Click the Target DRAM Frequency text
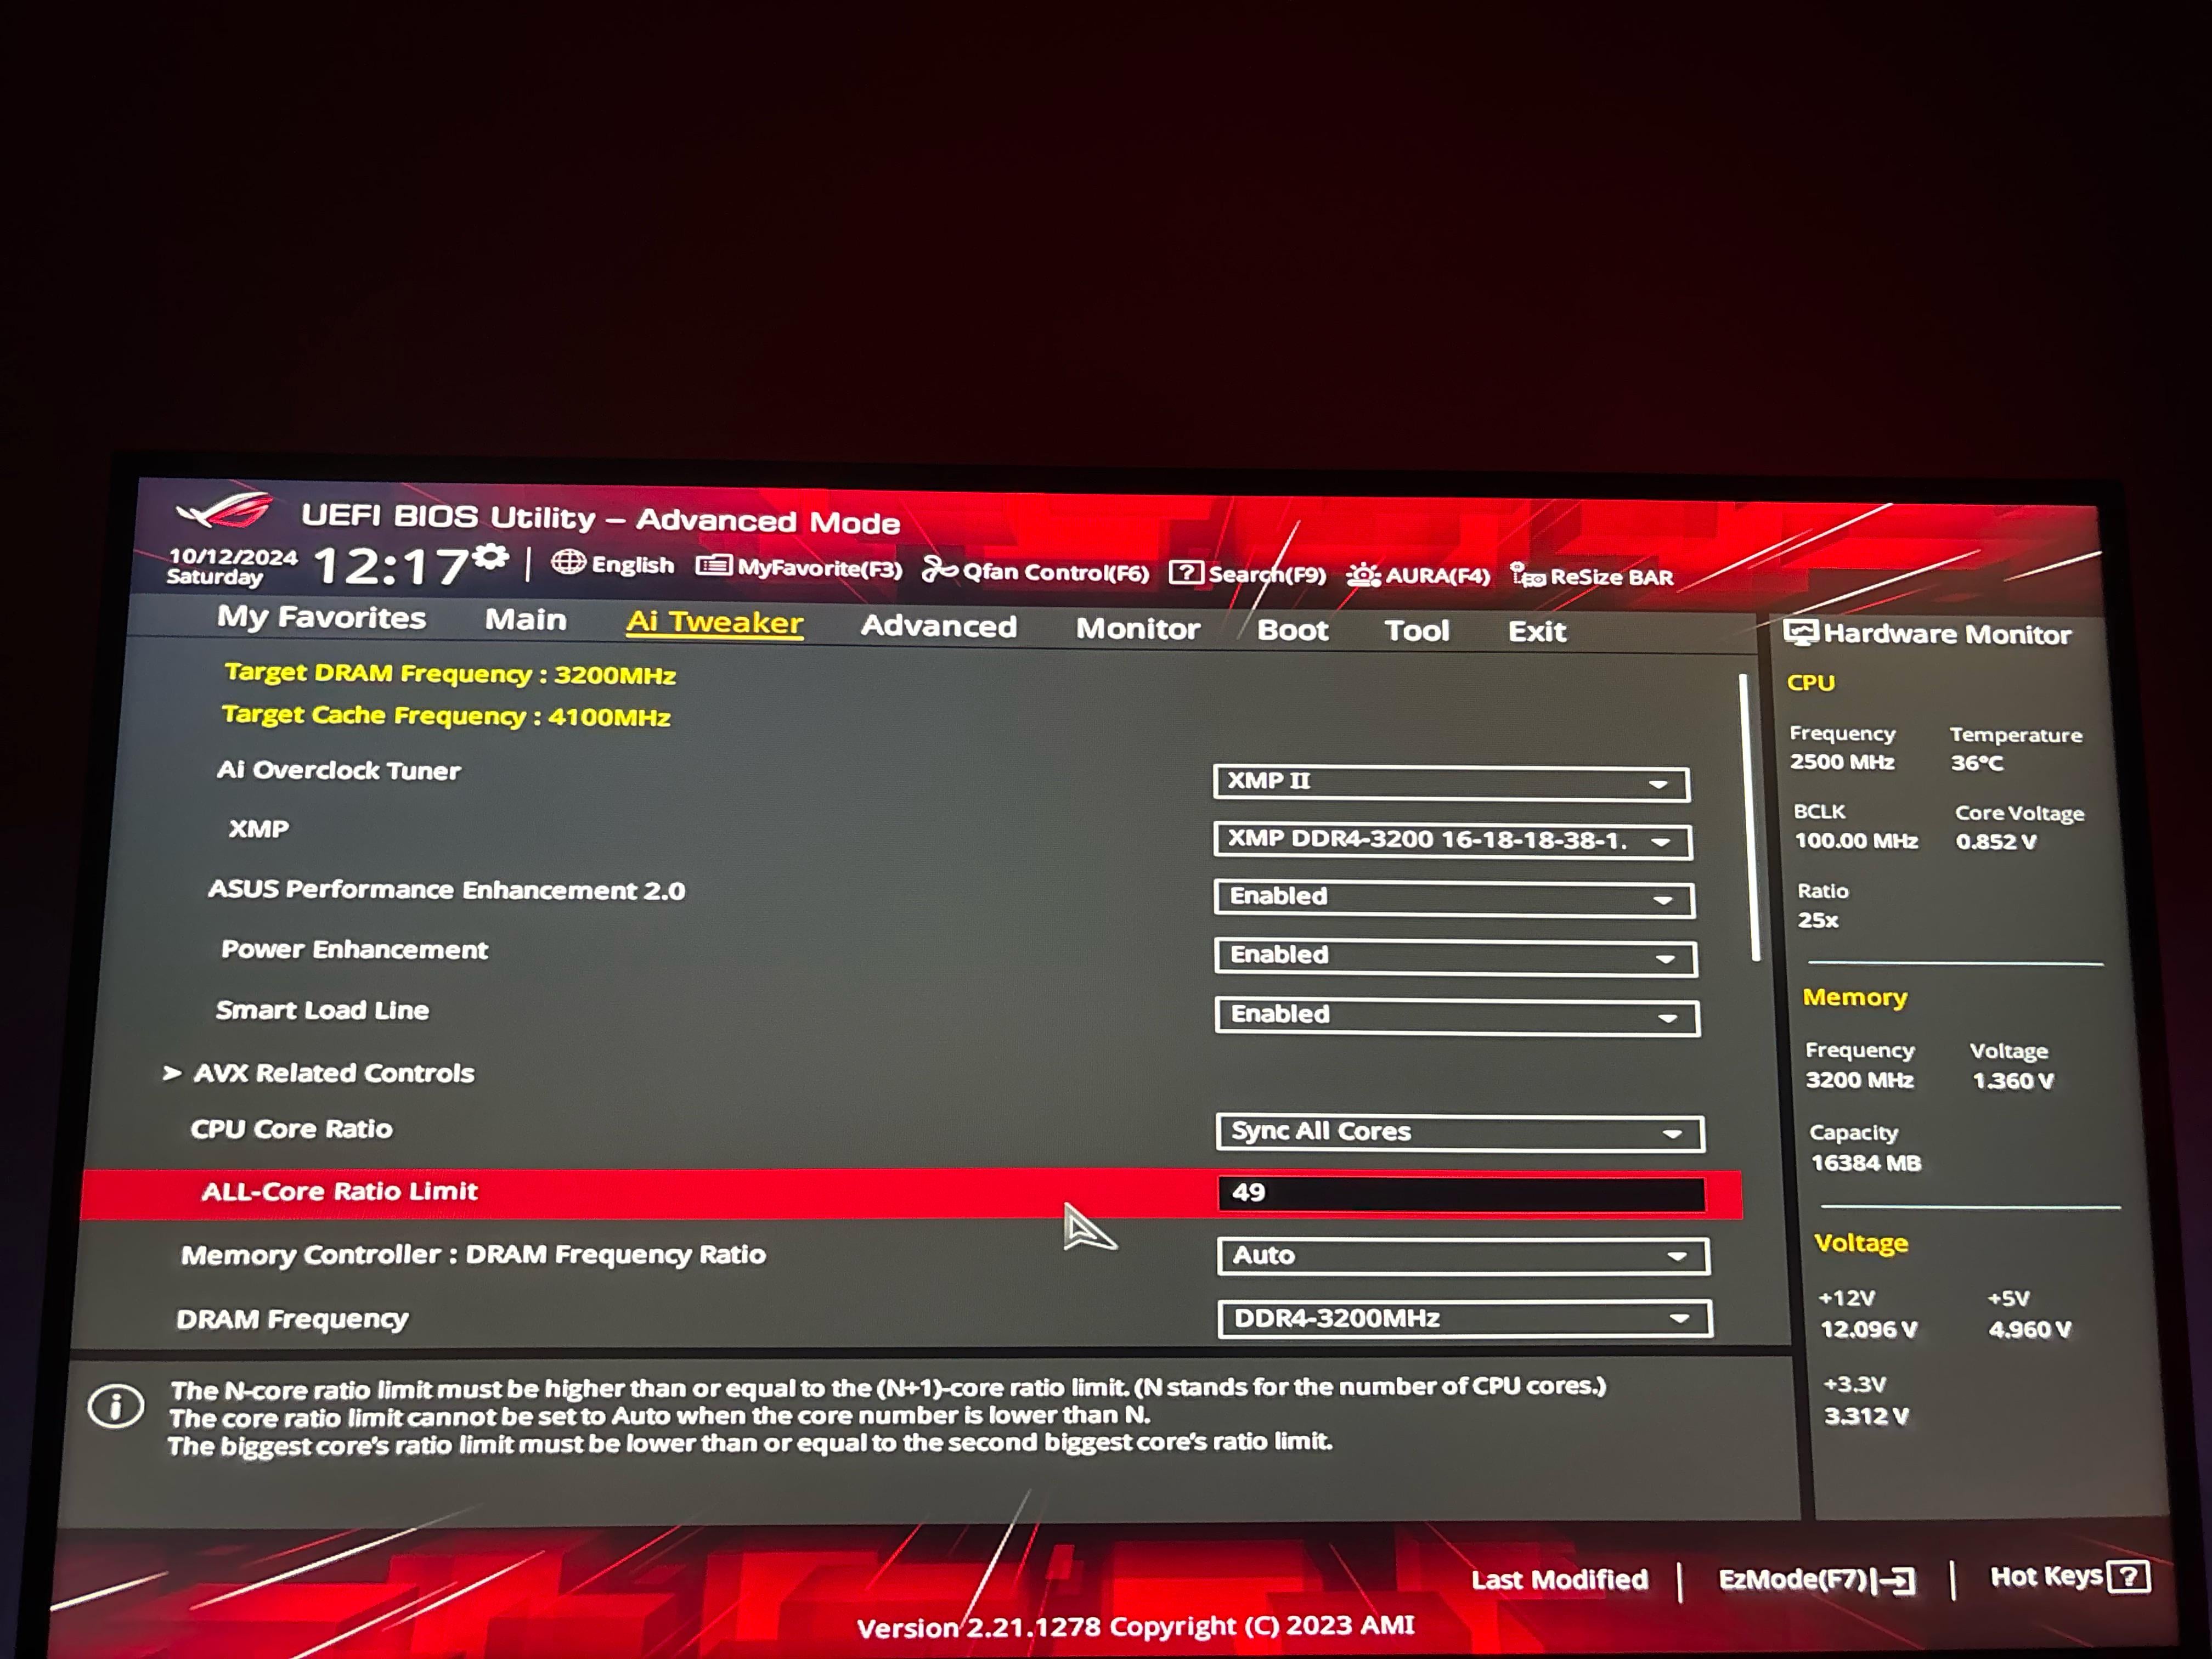Image resolution: width=2212 pixels, height=1659 pixels. click(x=450, y=673)
